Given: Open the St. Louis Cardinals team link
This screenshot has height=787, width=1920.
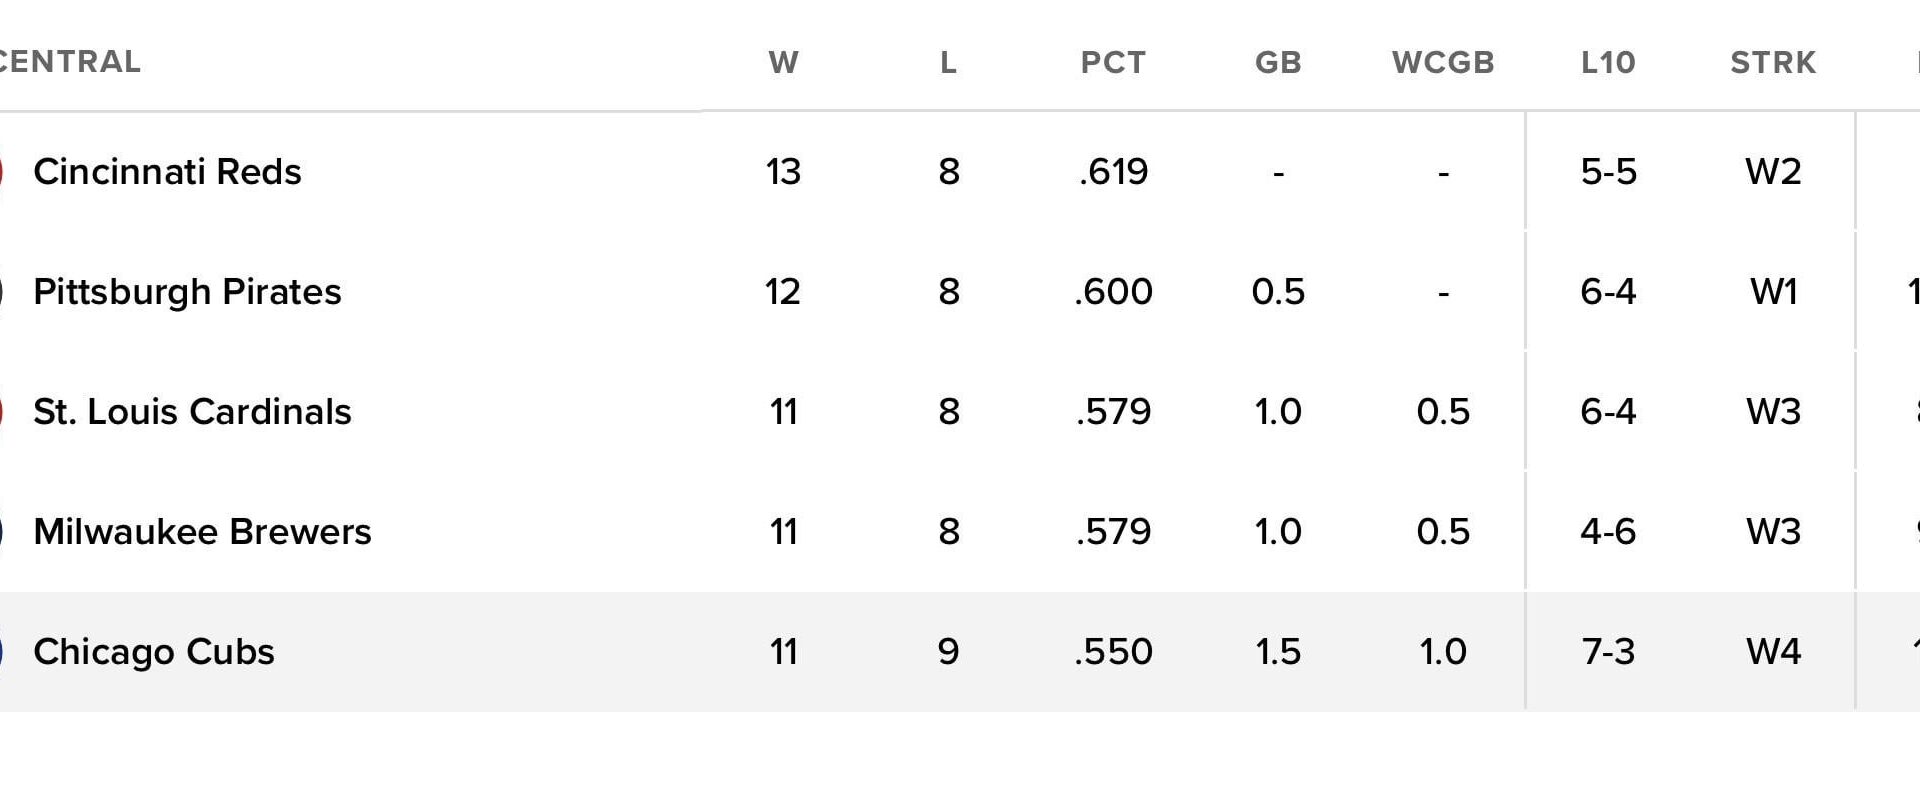Looking at the screenshot, I should [192, 412].
